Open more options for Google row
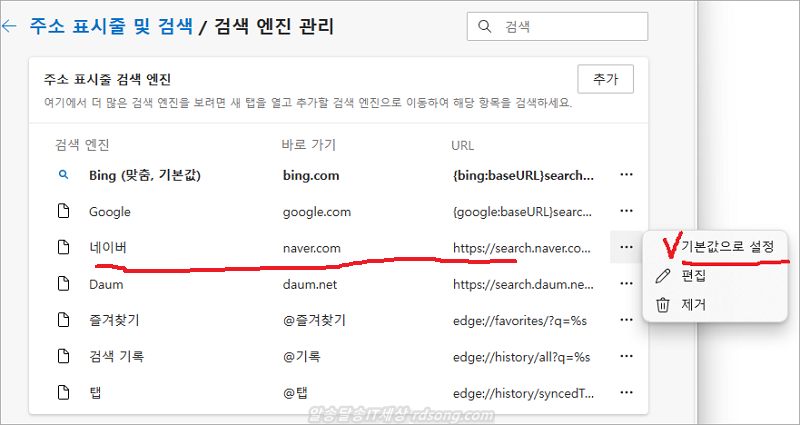800x425 pixels. (x=627, y=211)
